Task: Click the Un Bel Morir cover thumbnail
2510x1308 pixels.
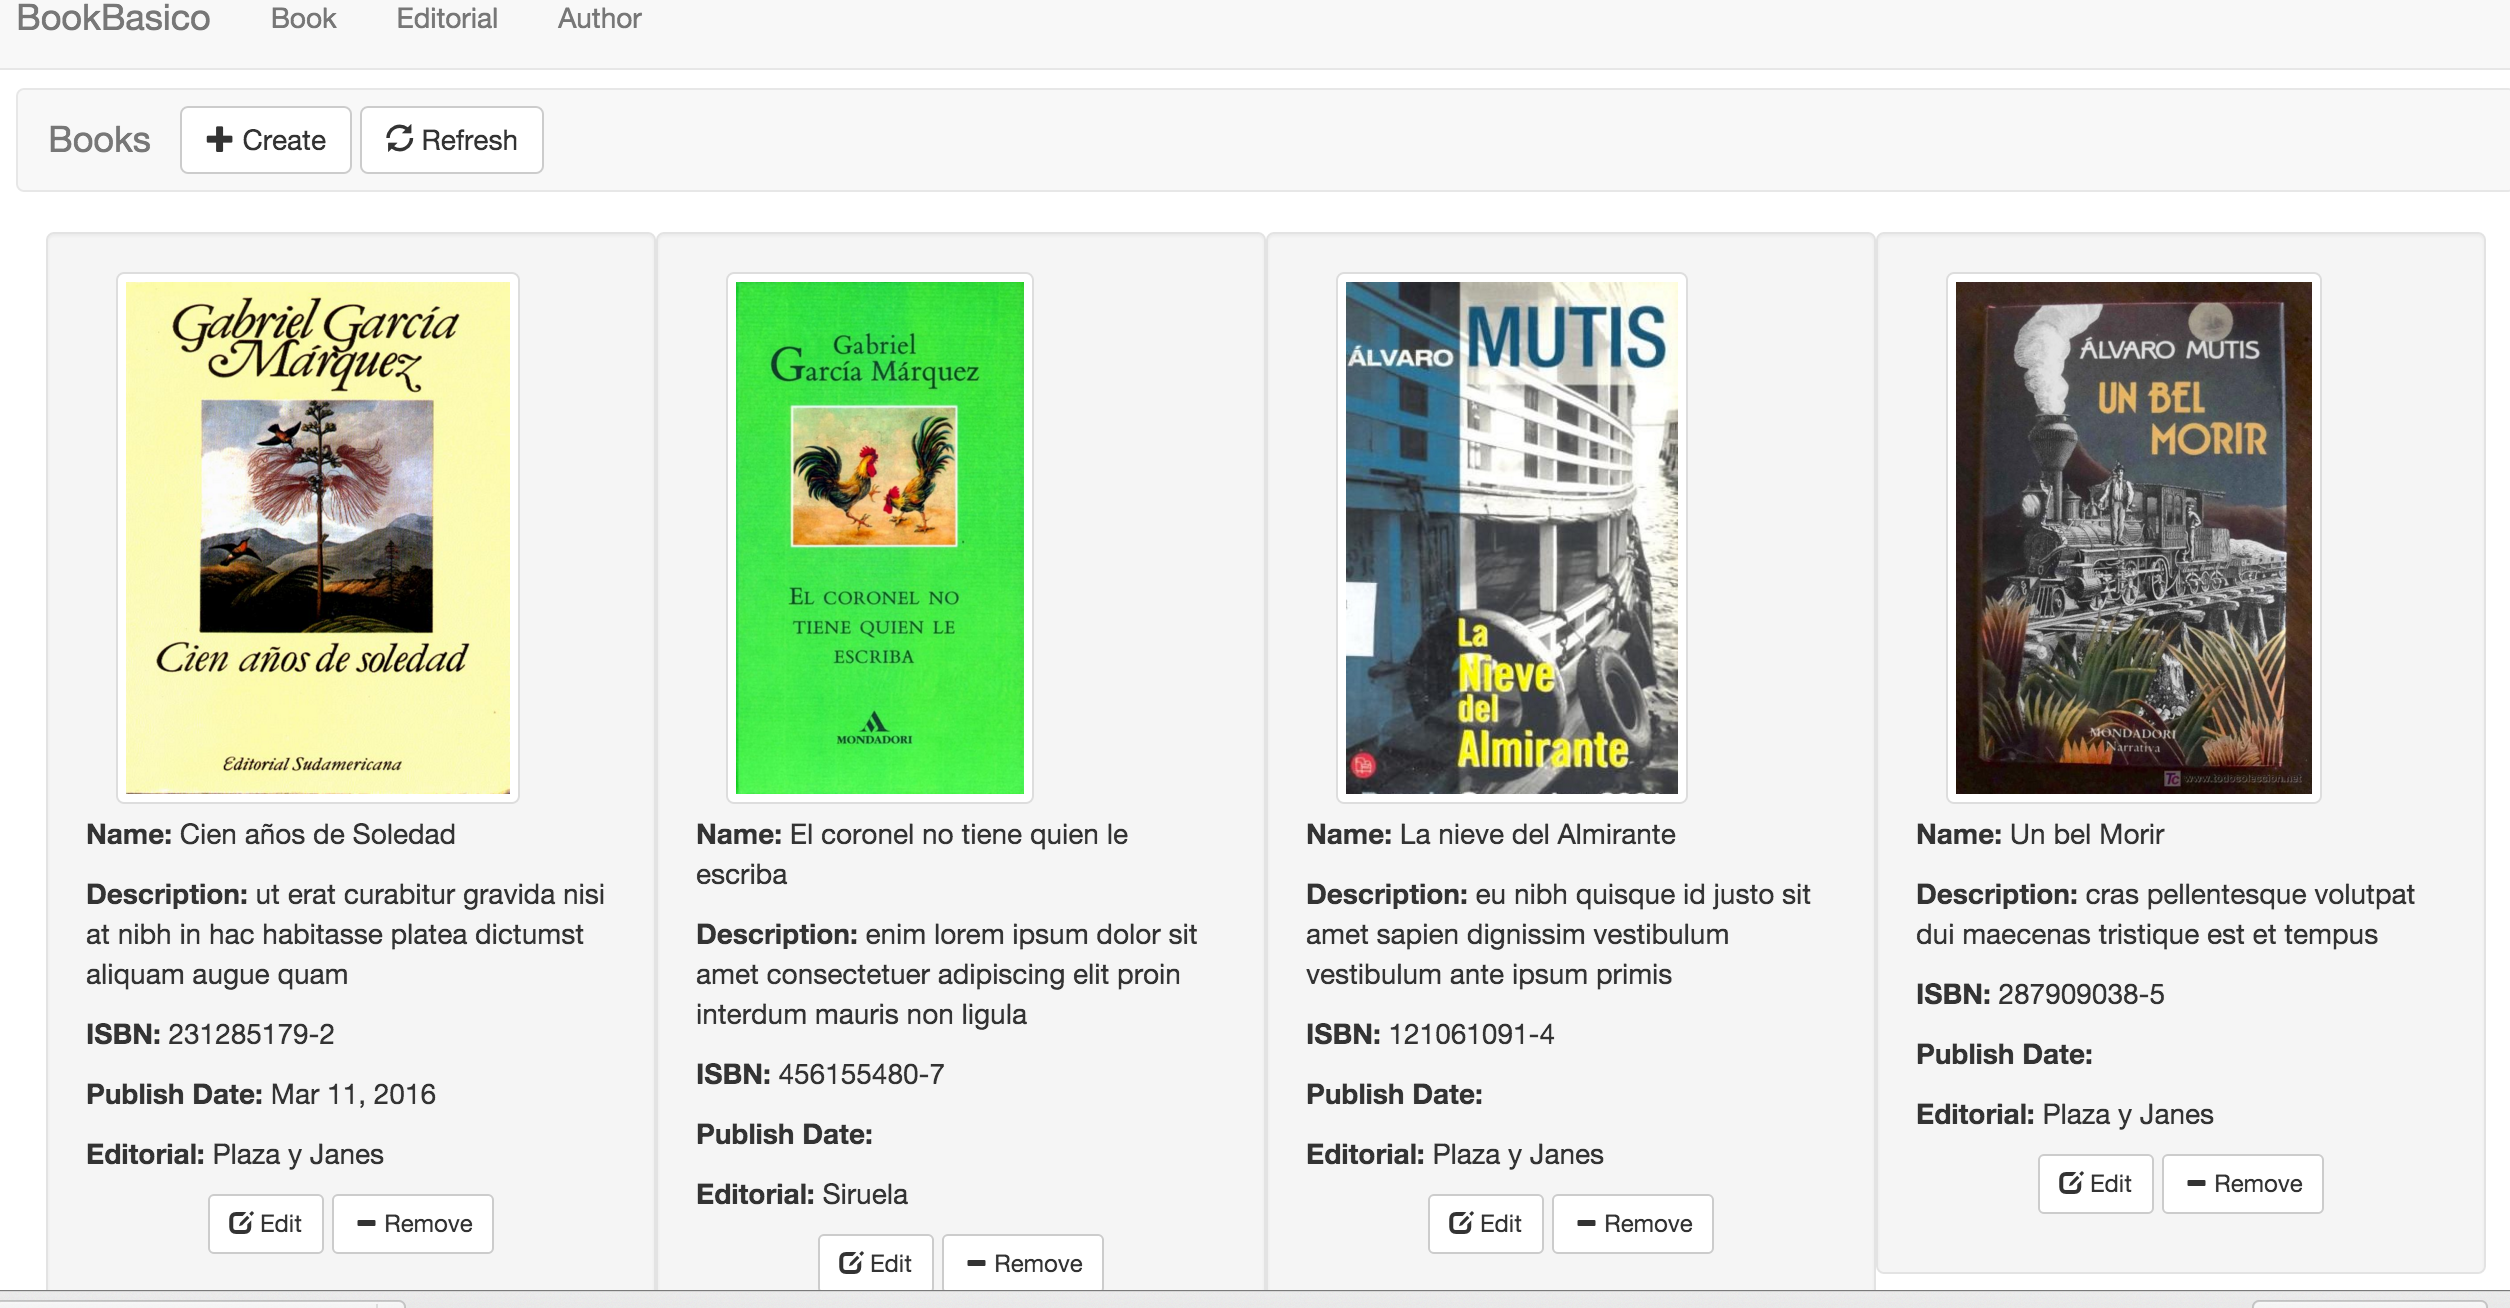Action: click(2134, 538)
